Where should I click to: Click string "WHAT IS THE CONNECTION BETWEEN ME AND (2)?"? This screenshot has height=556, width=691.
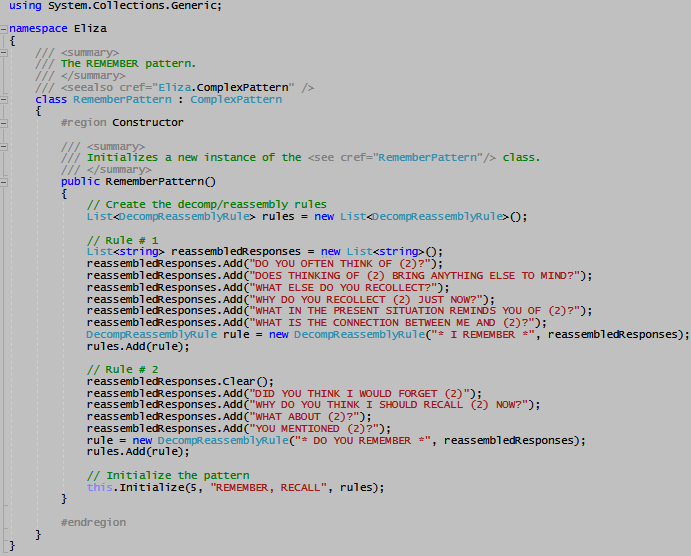392,322
